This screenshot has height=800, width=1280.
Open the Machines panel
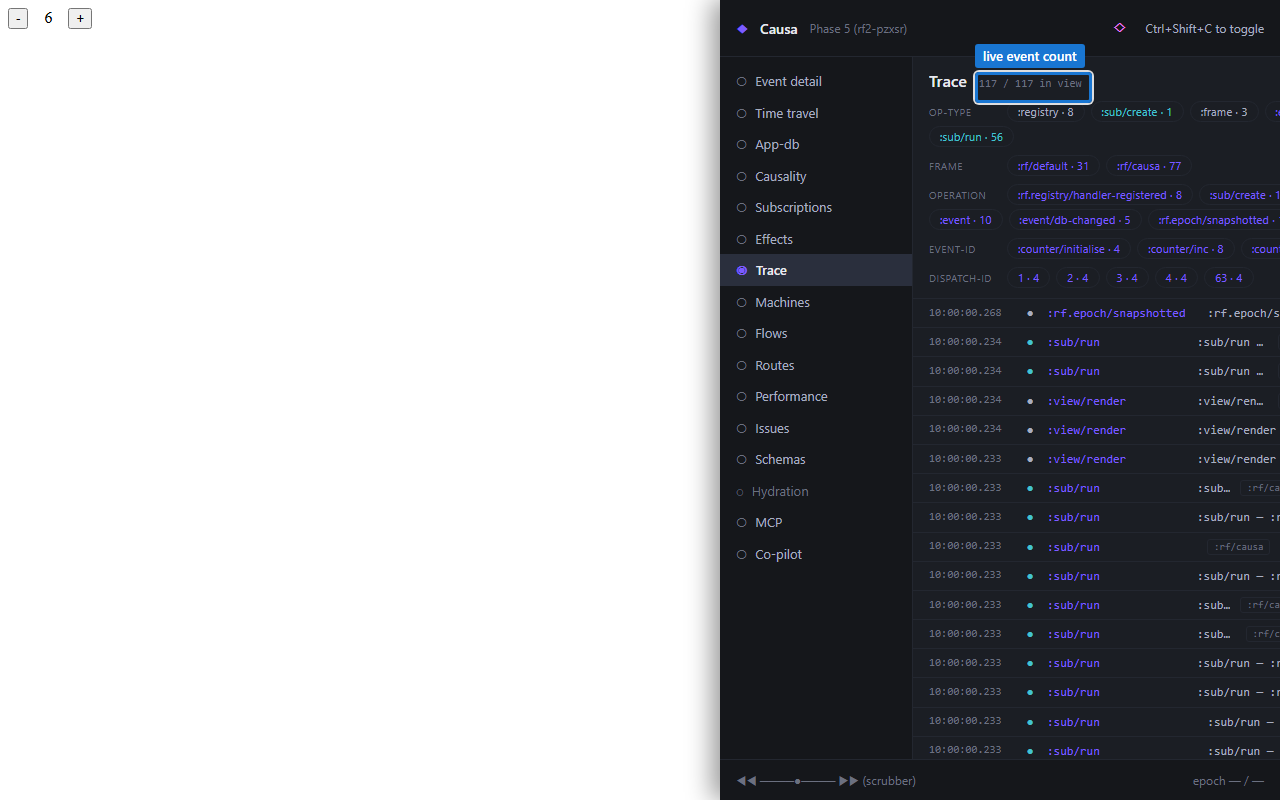[x=816, y=302]
